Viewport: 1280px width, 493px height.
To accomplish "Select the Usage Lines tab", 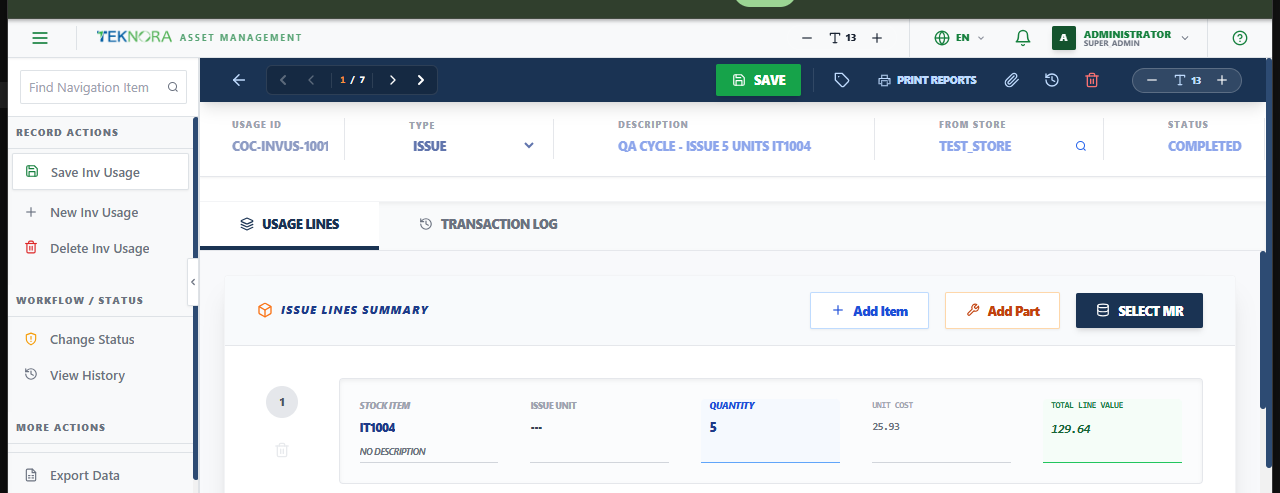I will (x=290, y=224).
